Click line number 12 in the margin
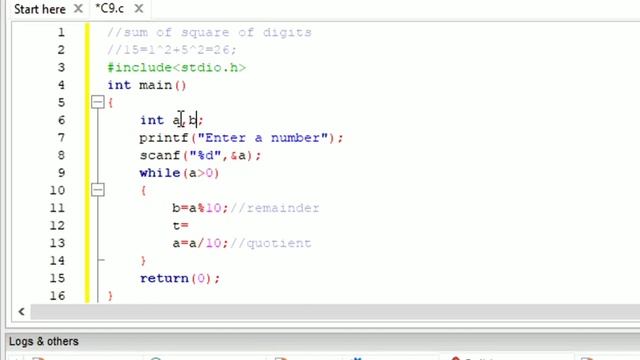Viewport: 640px width, 360px height. pyautogui.click(x=57, y=225)
